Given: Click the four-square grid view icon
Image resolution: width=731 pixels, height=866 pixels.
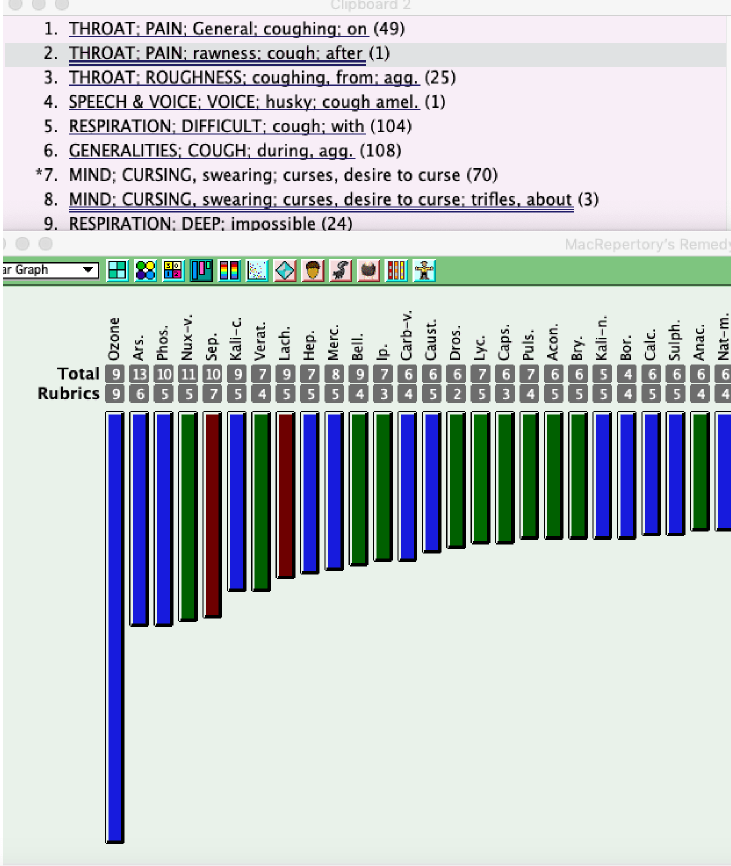Looking at the screenshot, I should pyautogui.click(x=119, y=270).
